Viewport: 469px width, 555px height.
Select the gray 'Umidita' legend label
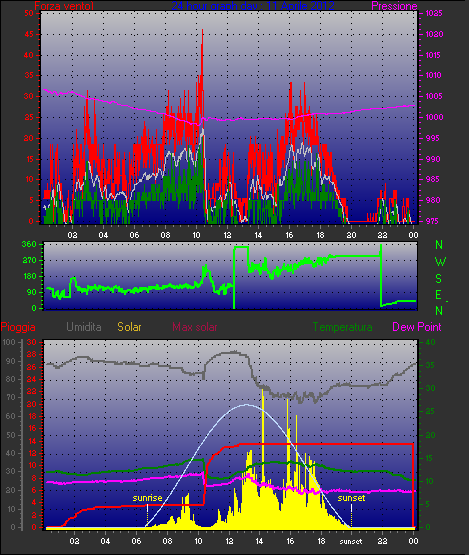tap(84, 327)
